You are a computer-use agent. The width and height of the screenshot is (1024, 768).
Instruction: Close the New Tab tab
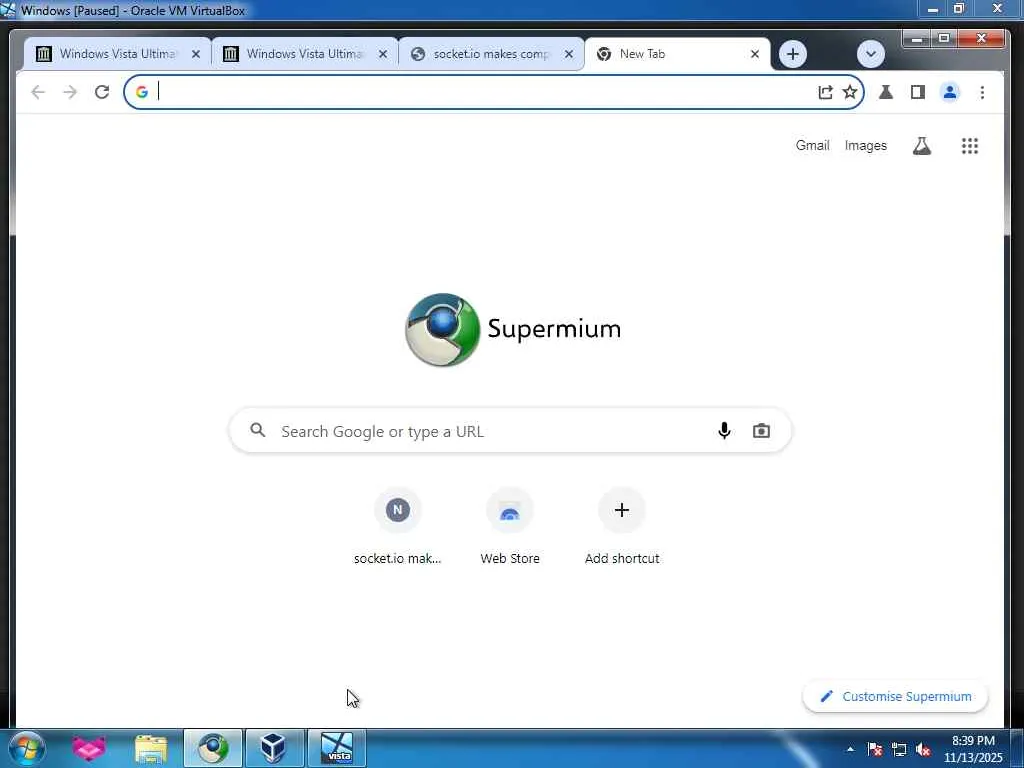(x=755, y=54)
